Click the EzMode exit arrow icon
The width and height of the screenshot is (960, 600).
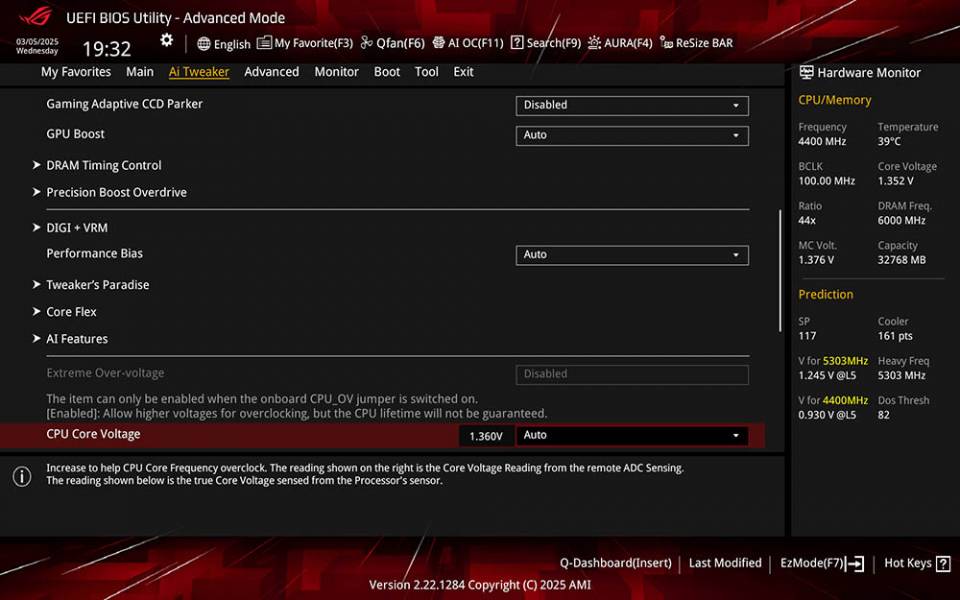point(855,563)
